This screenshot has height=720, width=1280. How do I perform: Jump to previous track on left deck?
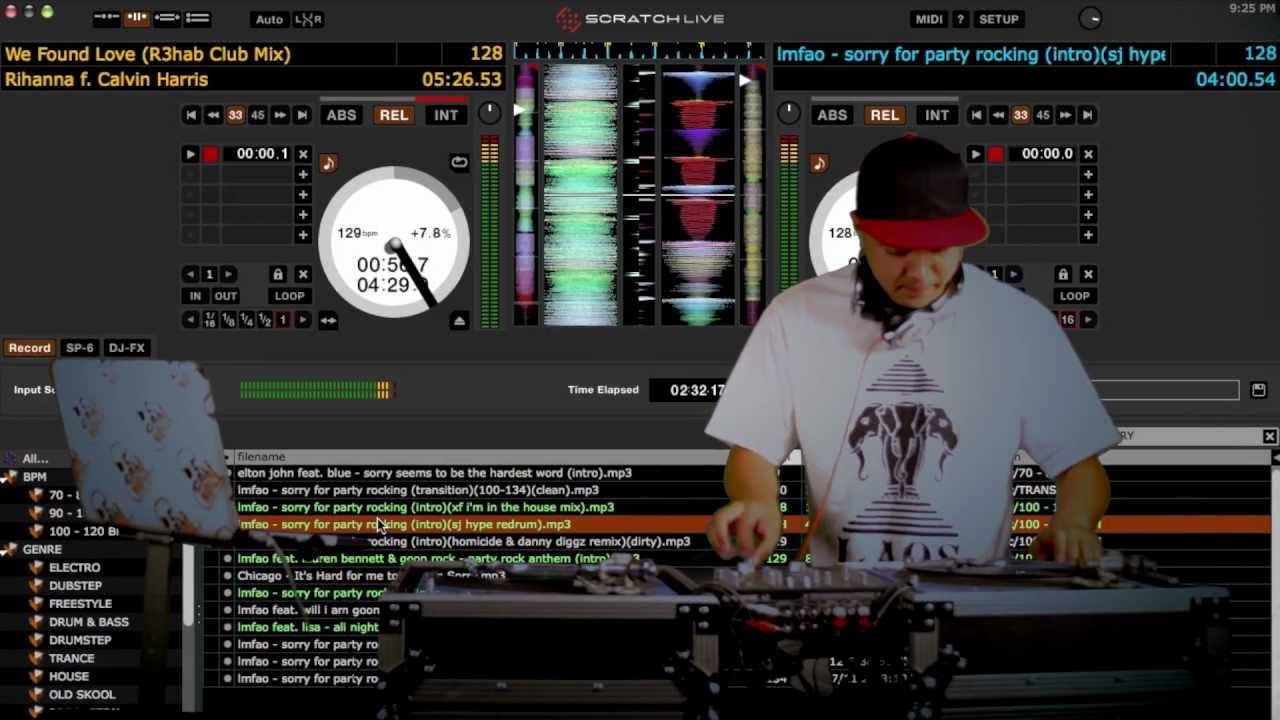point(191,115)
